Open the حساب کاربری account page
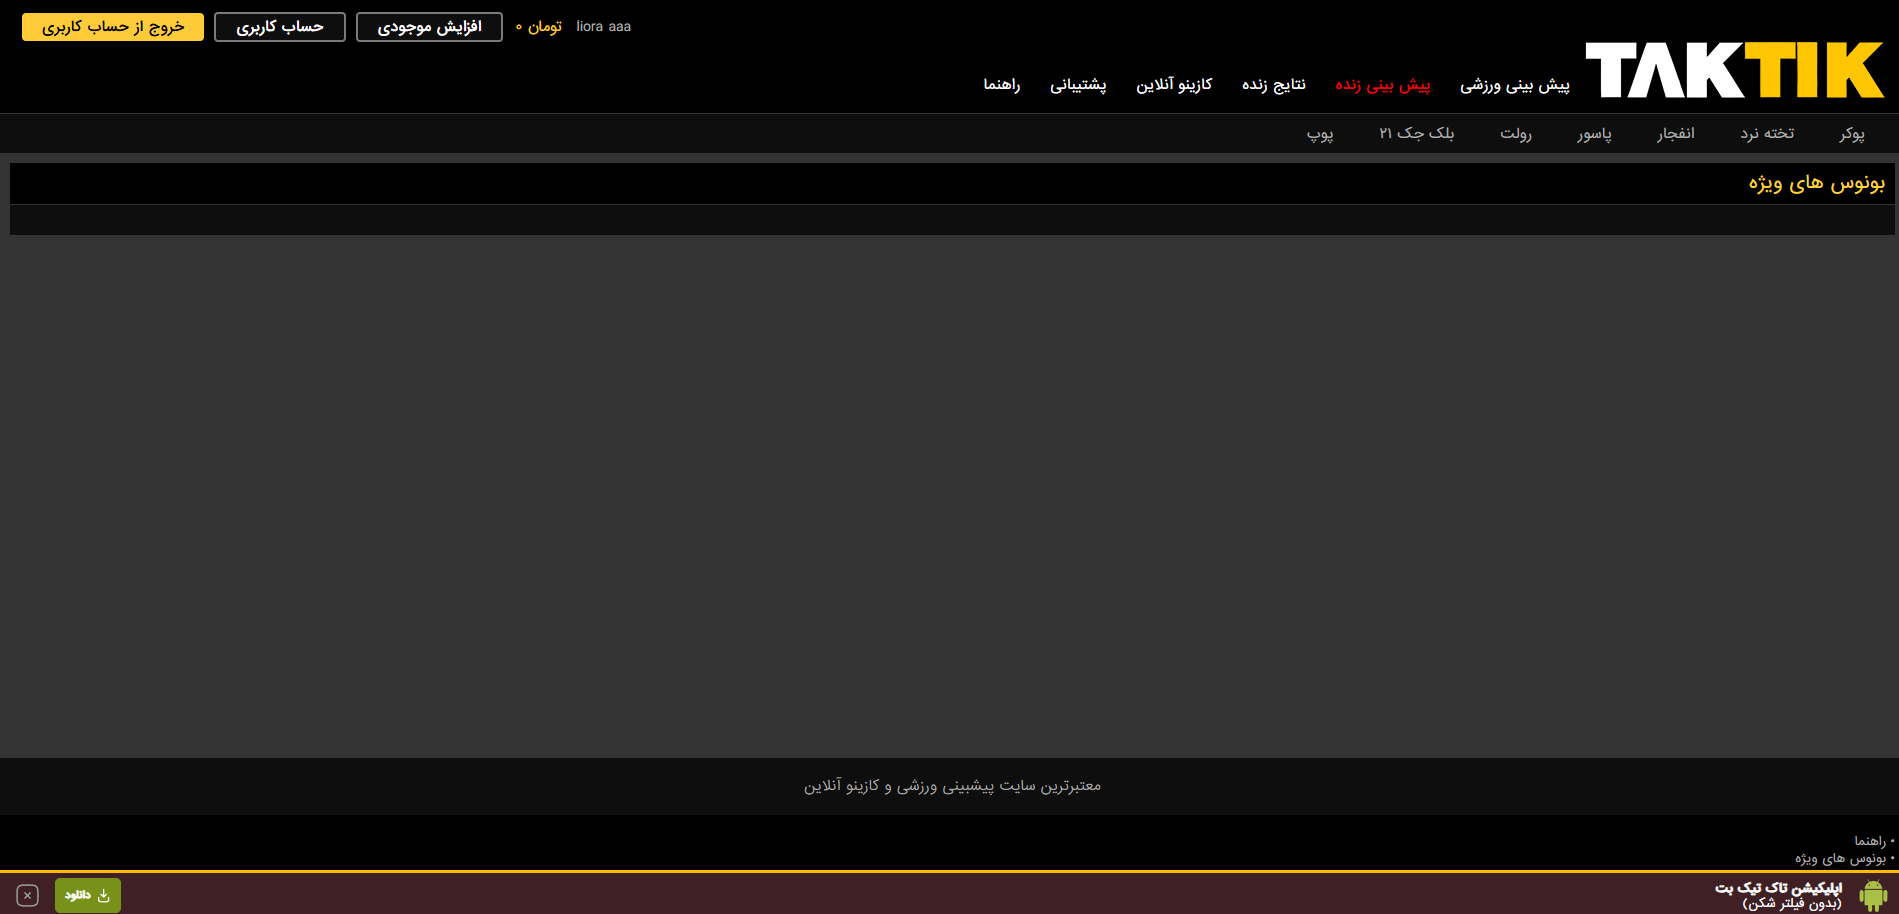The height and width of the screenshot is (914, 1899). click(x=280, y=27)
